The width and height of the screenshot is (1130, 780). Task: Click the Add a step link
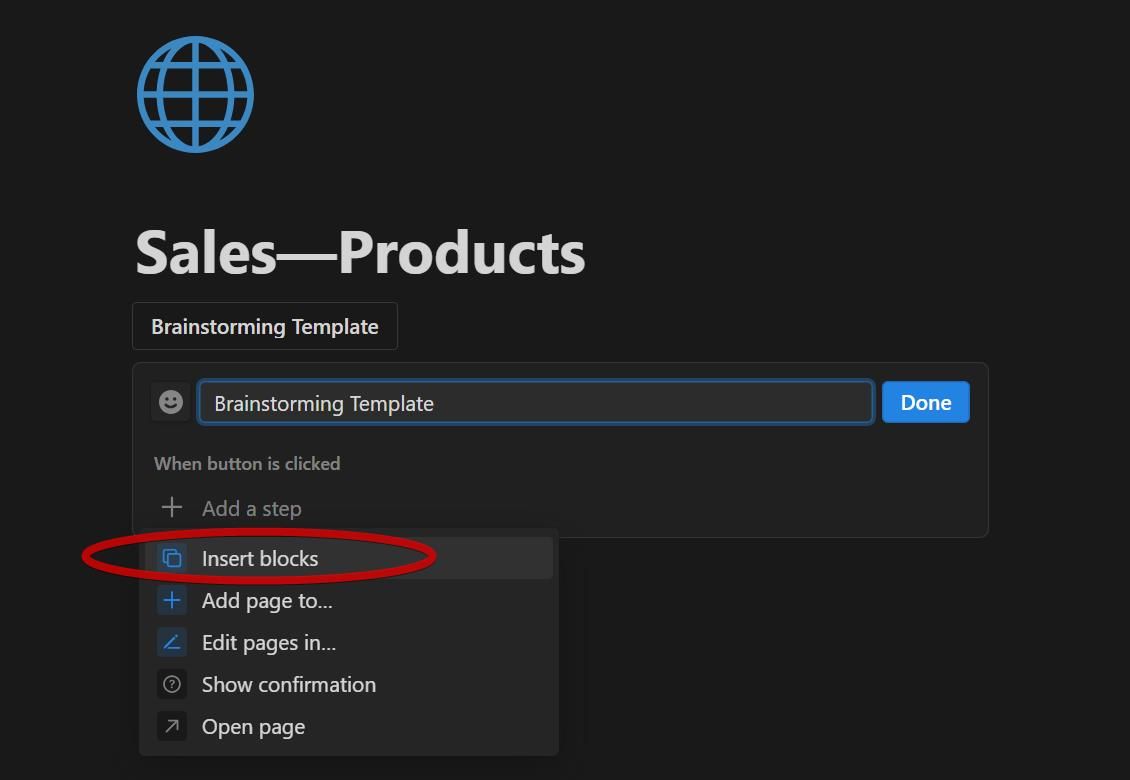[x=251, y=508]
